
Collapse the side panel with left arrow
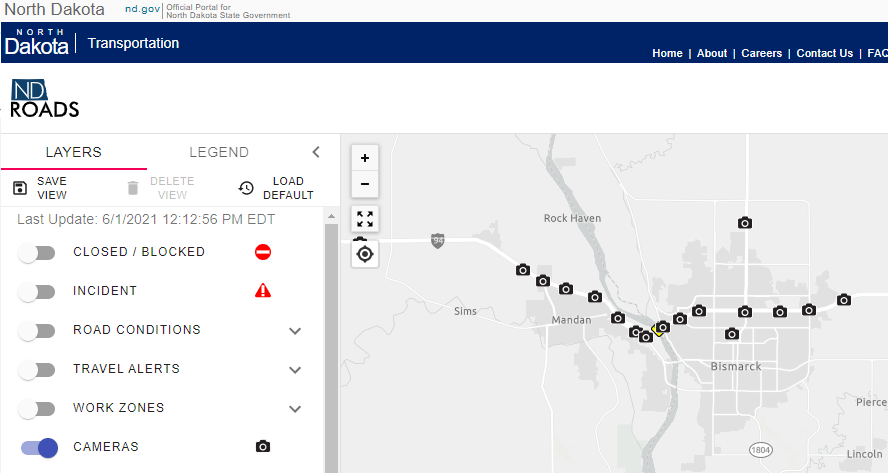(x=316, y=152)
